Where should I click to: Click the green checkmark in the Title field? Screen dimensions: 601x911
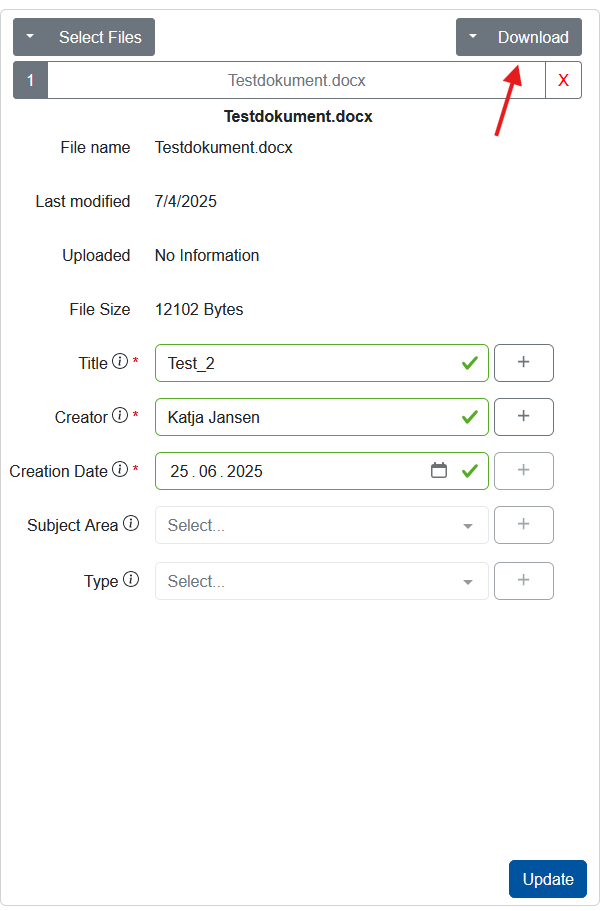click(x=469, y=363)
